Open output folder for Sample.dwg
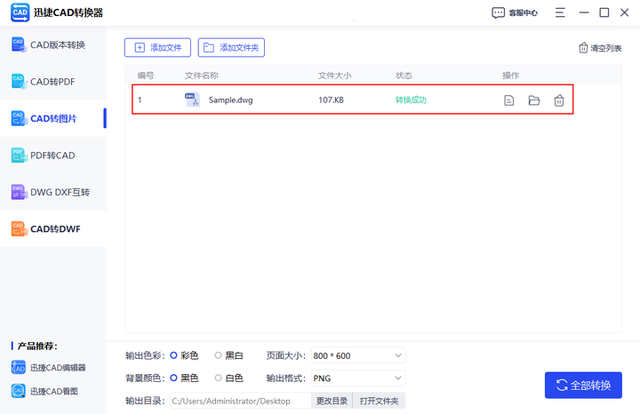Screen dimensions: 640x414 (x=534, y=100)
